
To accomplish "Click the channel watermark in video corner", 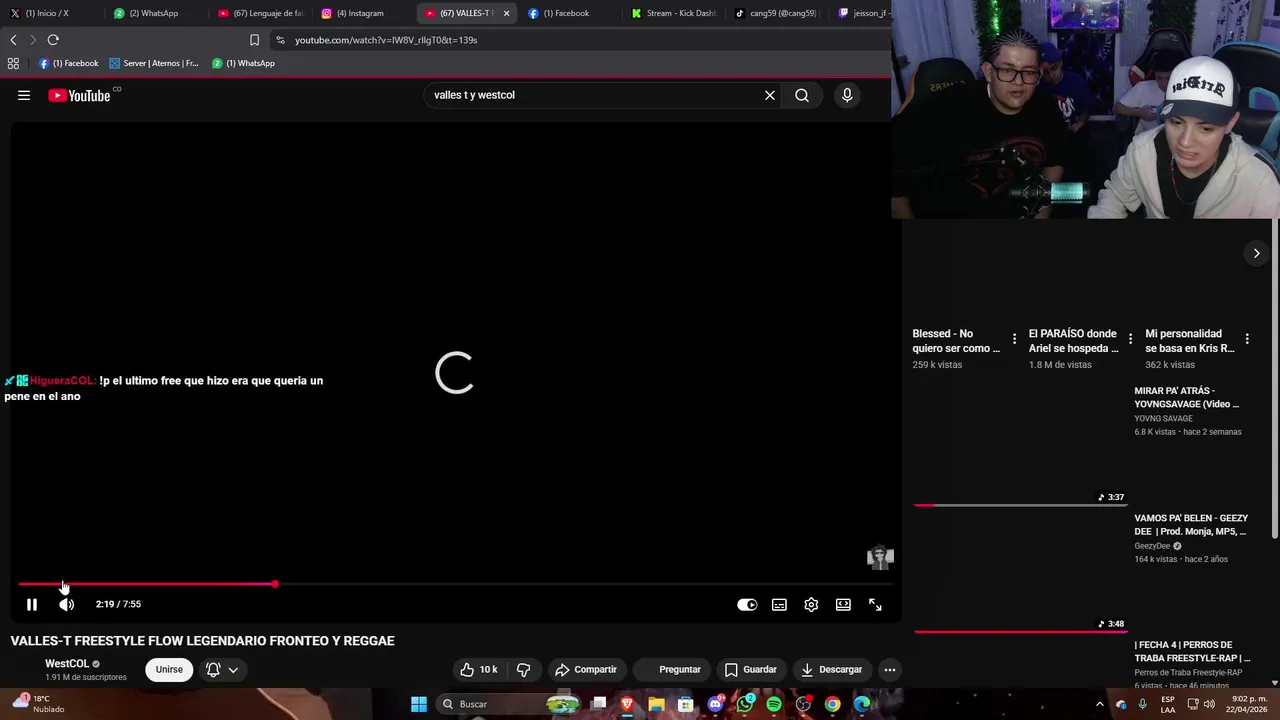I will [x=880, y=557].
